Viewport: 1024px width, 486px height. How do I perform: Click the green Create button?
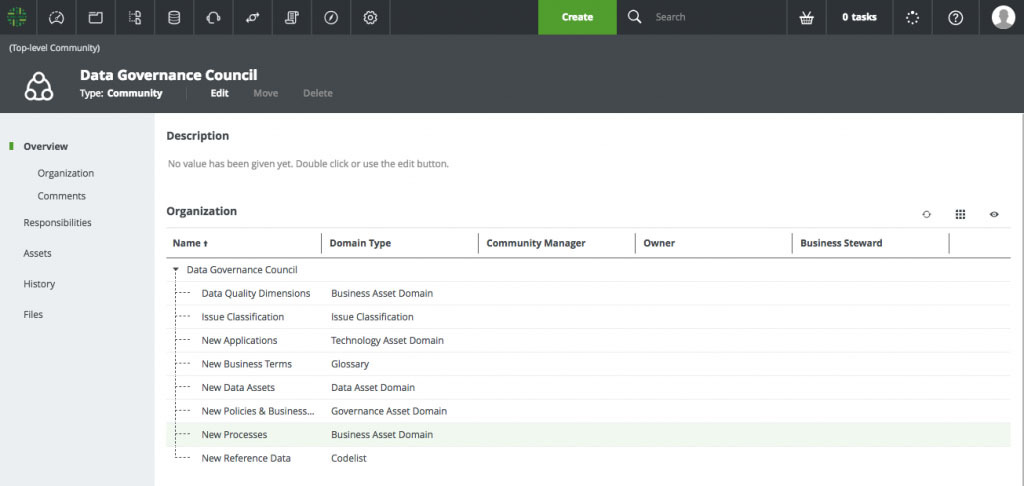(577, 17)
